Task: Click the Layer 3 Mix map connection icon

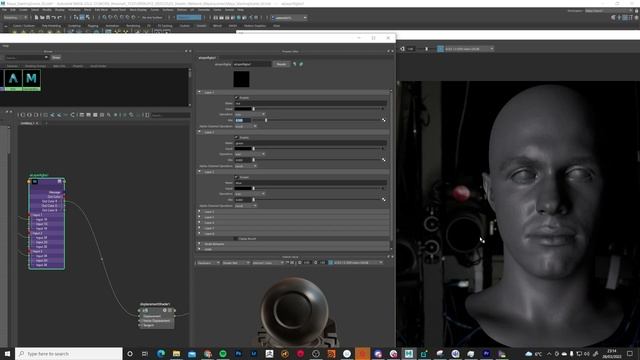Action: (x=383, y=199)
